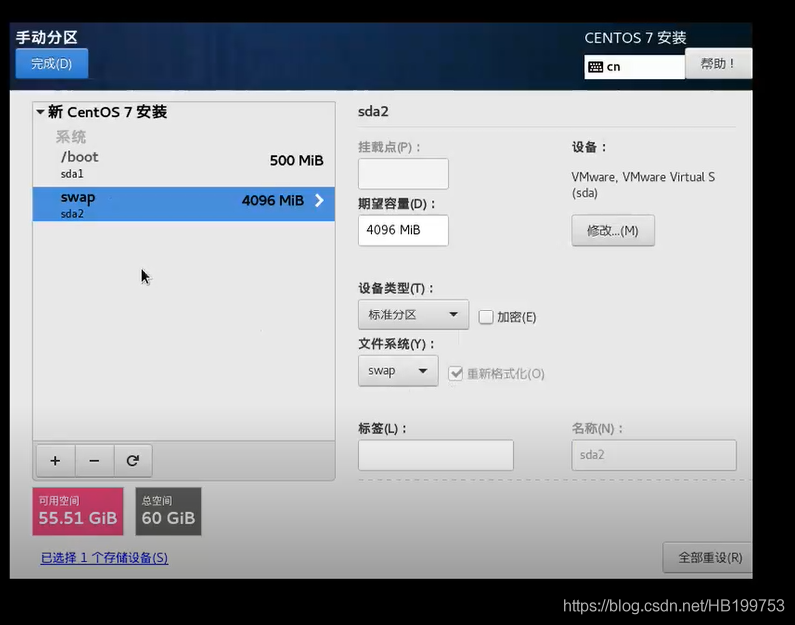Click the 修改...(M) modify button
The width and height of the screenshot is (795, 625).
tap(613, 231)
